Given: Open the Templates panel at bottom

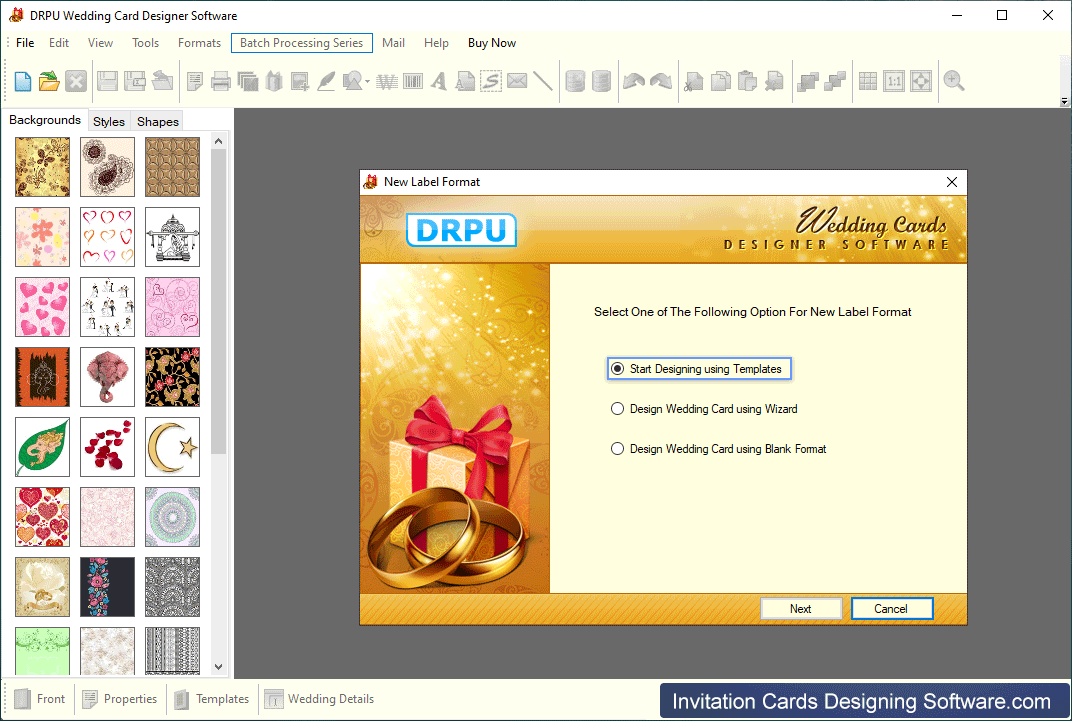Looking at the screenshot, I should 212,699.
